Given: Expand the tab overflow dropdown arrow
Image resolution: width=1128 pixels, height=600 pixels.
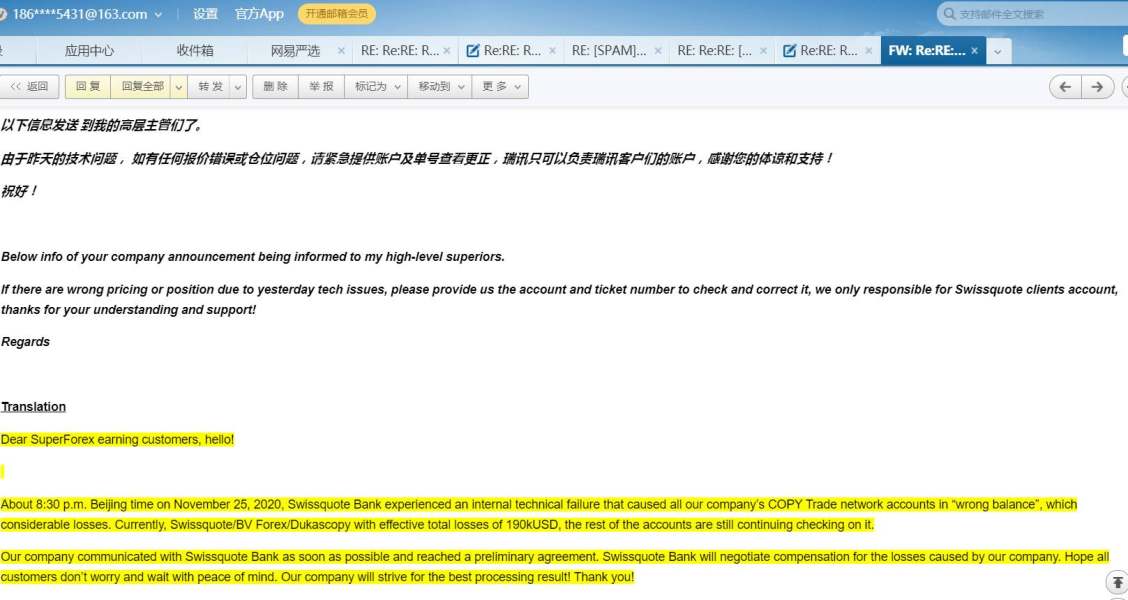Looking at the screenshot, I should tap(998, 51).
